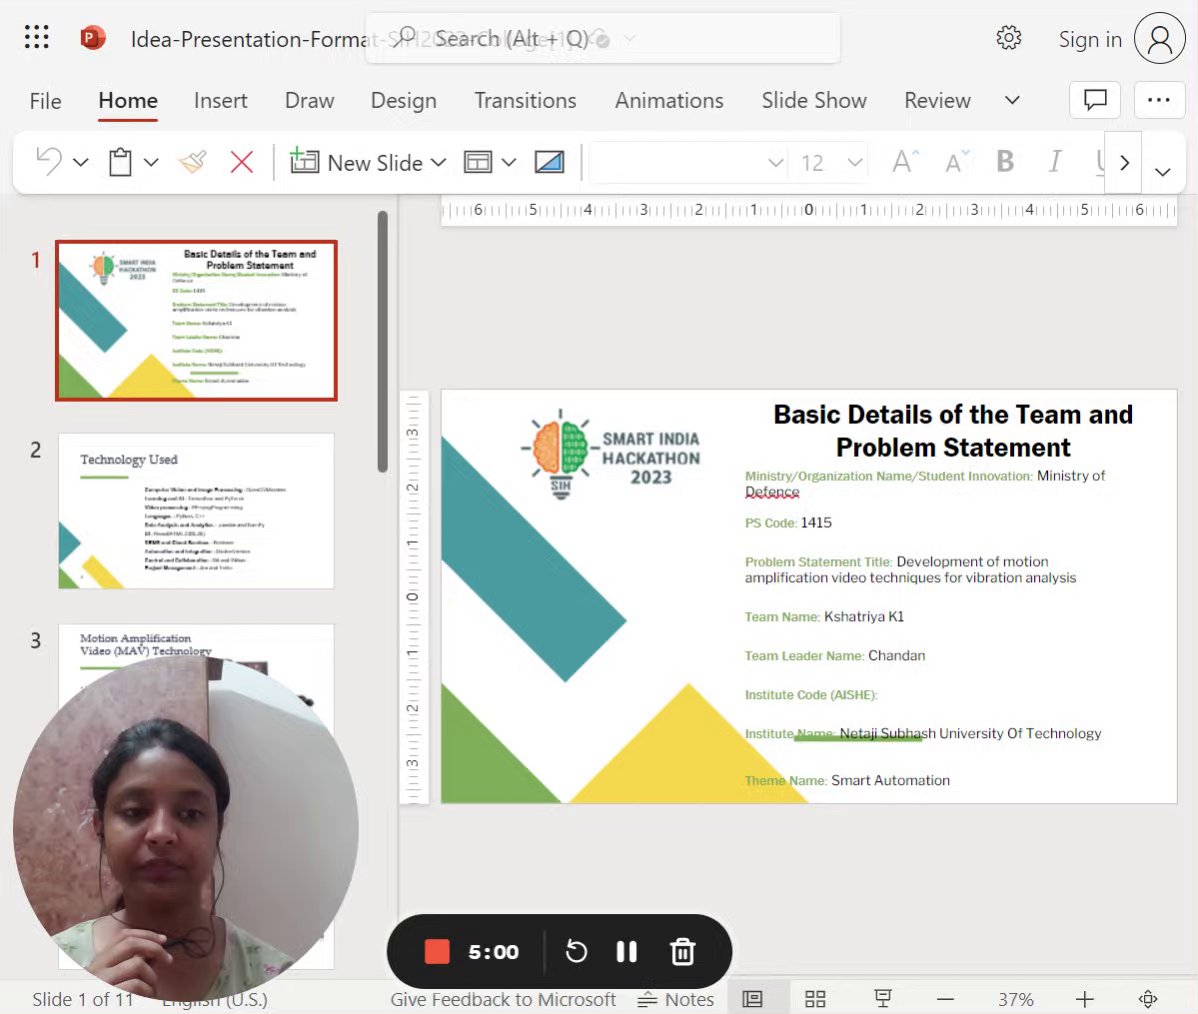Decrease font size with small A
The image size is (1198, 1014).
(x=956, y=162)
